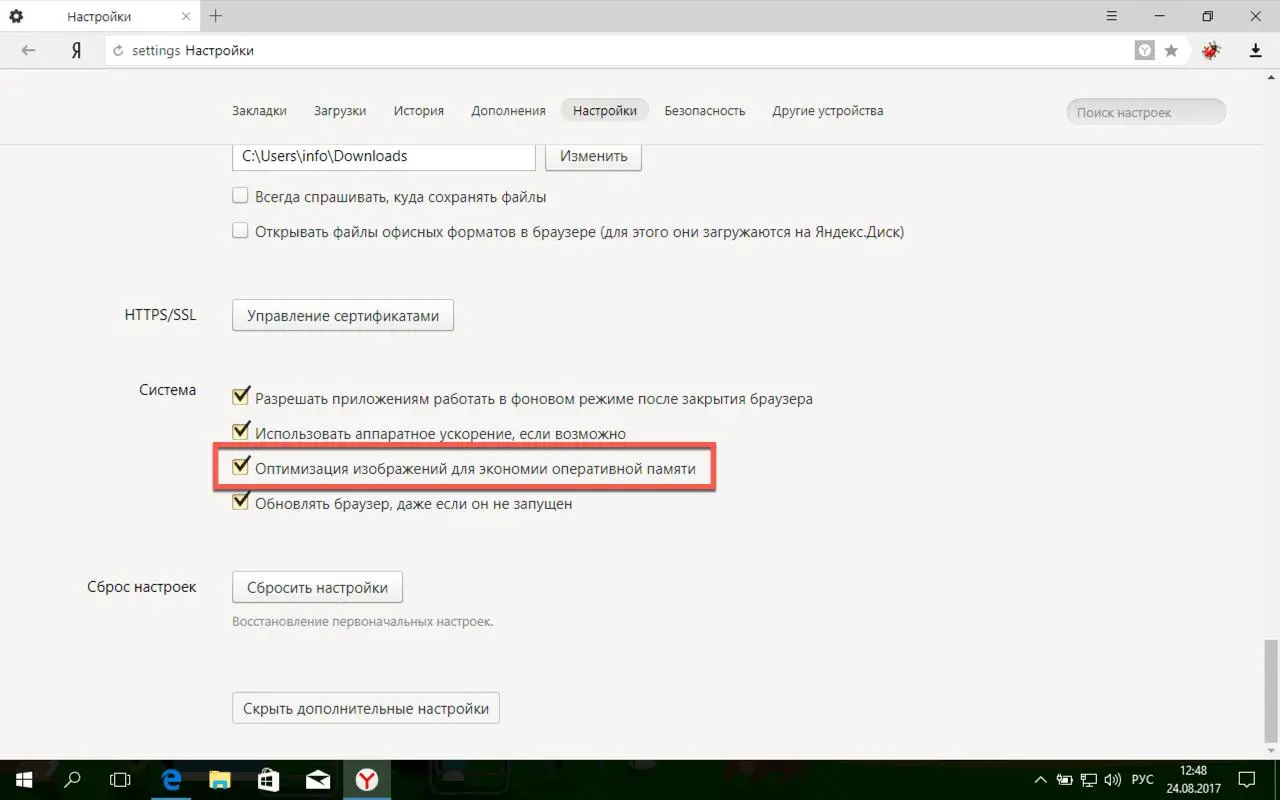Image resolution: width=1280 pixels, height=800 pixels.
Task: Open the Дополнения tab
Action: (x=509, y=111)
